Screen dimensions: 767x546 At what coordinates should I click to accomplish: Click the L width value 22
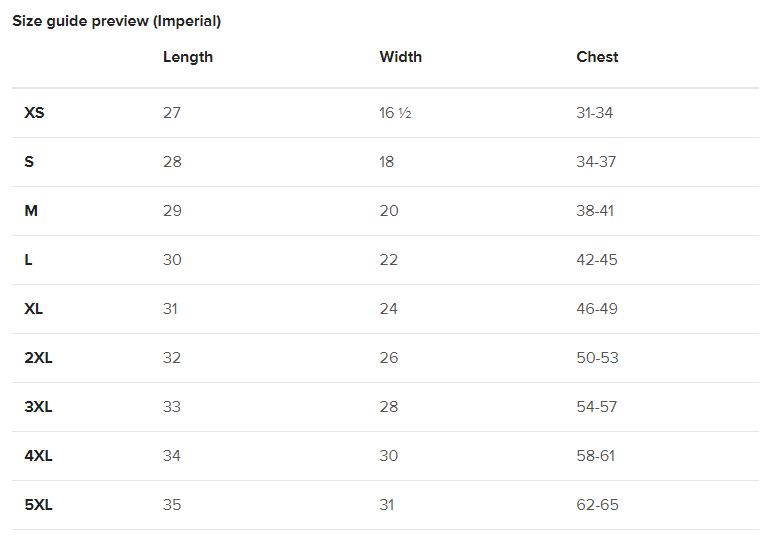[388, 260]
